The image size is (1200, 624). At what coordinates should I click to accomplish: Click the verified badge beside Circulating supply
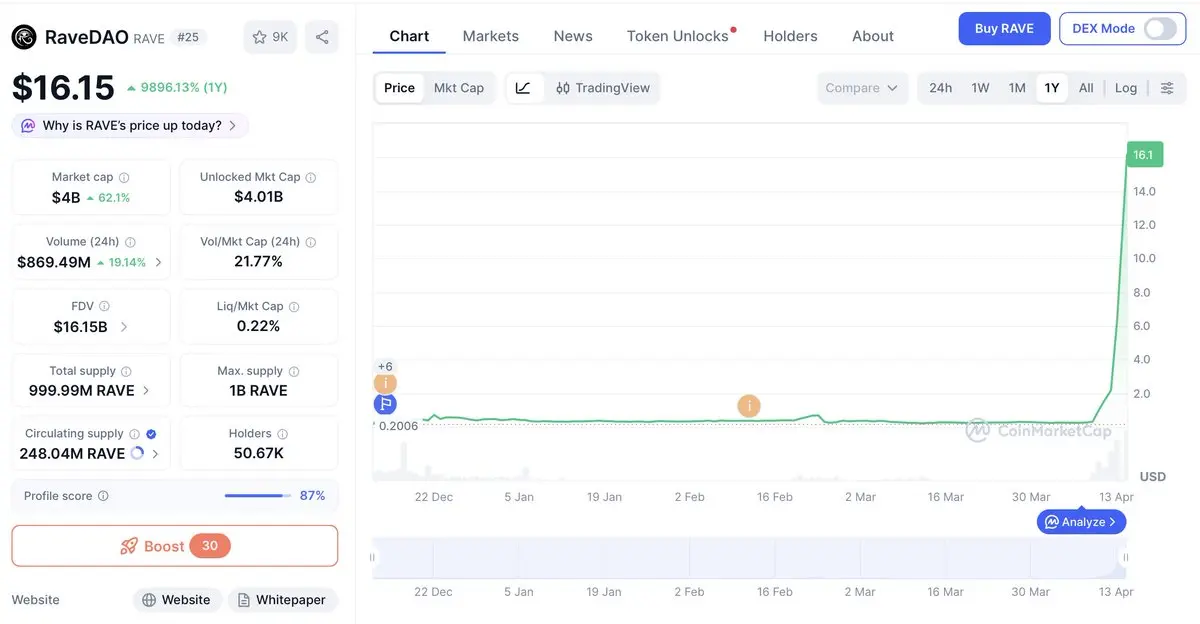coord(151,434)
